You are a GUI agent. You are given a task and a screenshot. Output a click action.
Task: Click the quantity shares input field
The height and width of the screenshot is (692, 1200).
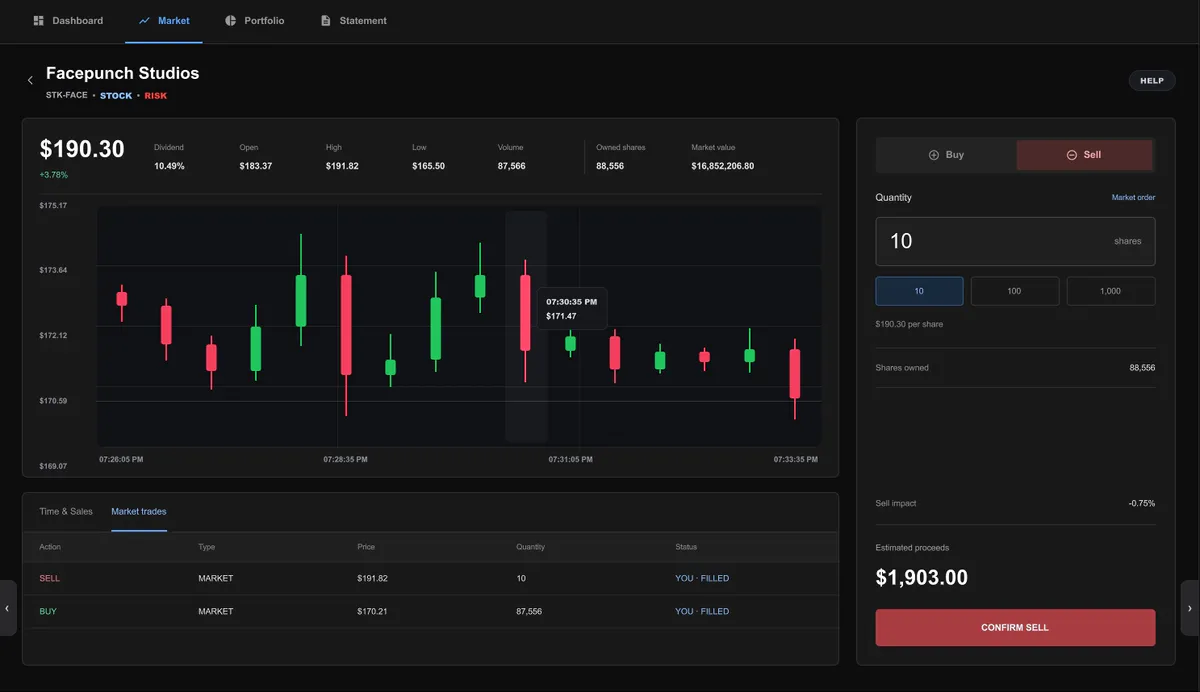pyautogui.click(x=1015, y=241)
